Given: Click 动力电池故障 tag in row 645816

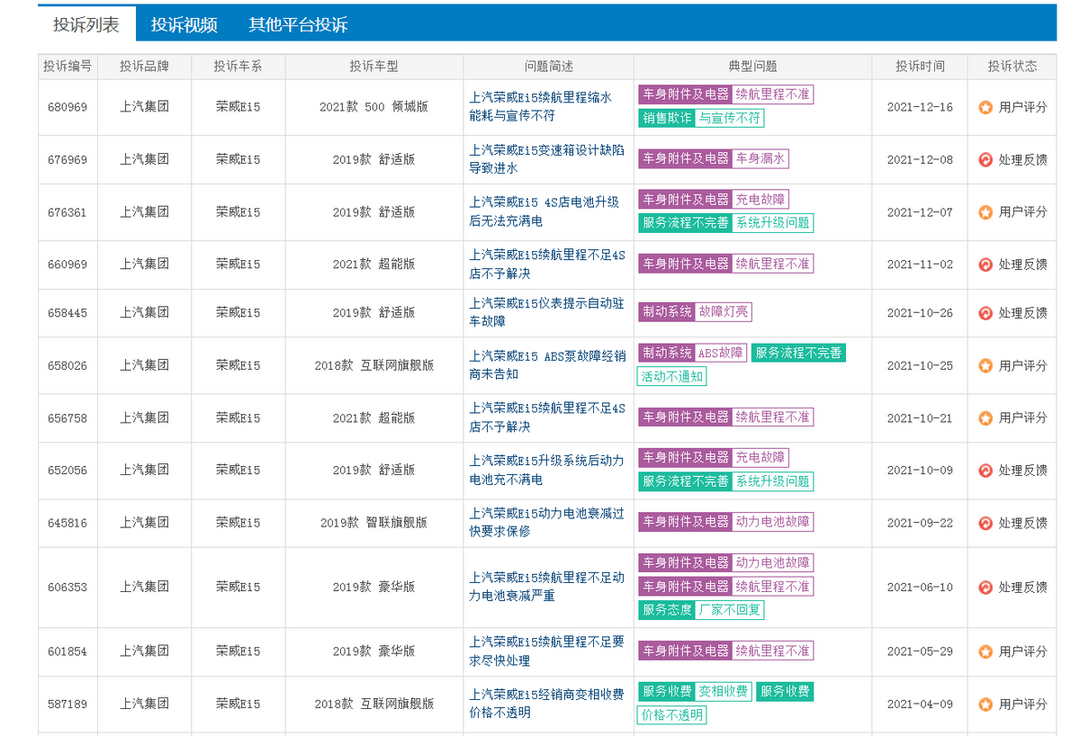Looking at the screenshot, I should pos(773,522).
